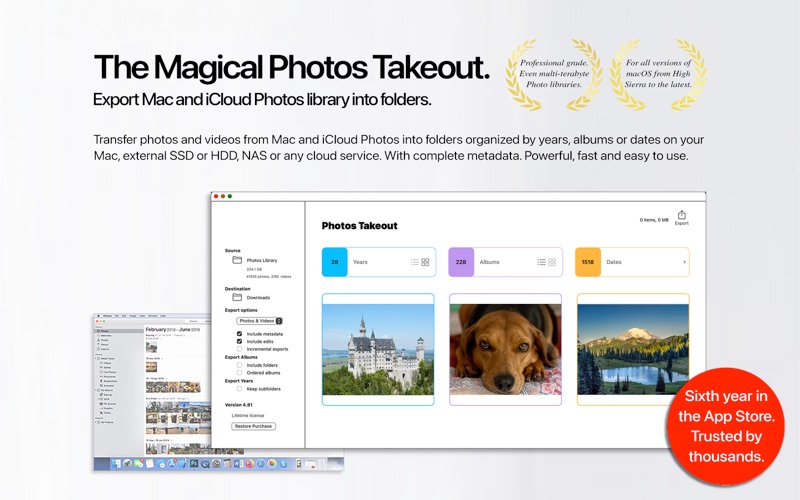
Task: Open Finder from the dock
Action: click(116, 463)
